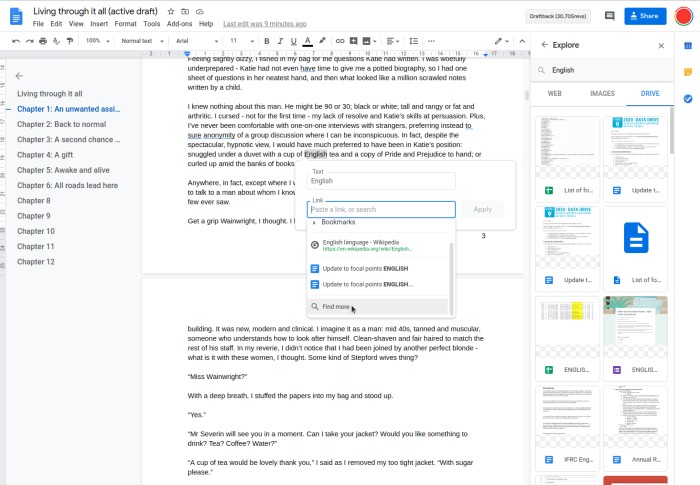Click the Link input field

coord(381,209)
